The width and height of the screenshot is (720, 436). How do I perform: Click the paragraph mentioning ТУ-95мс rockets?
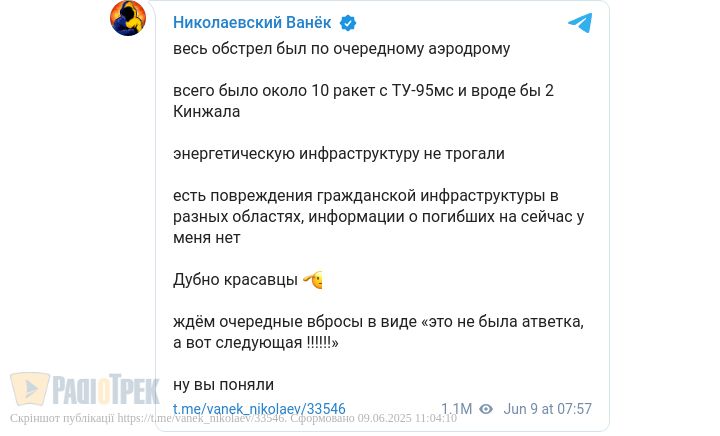(363, 101)
